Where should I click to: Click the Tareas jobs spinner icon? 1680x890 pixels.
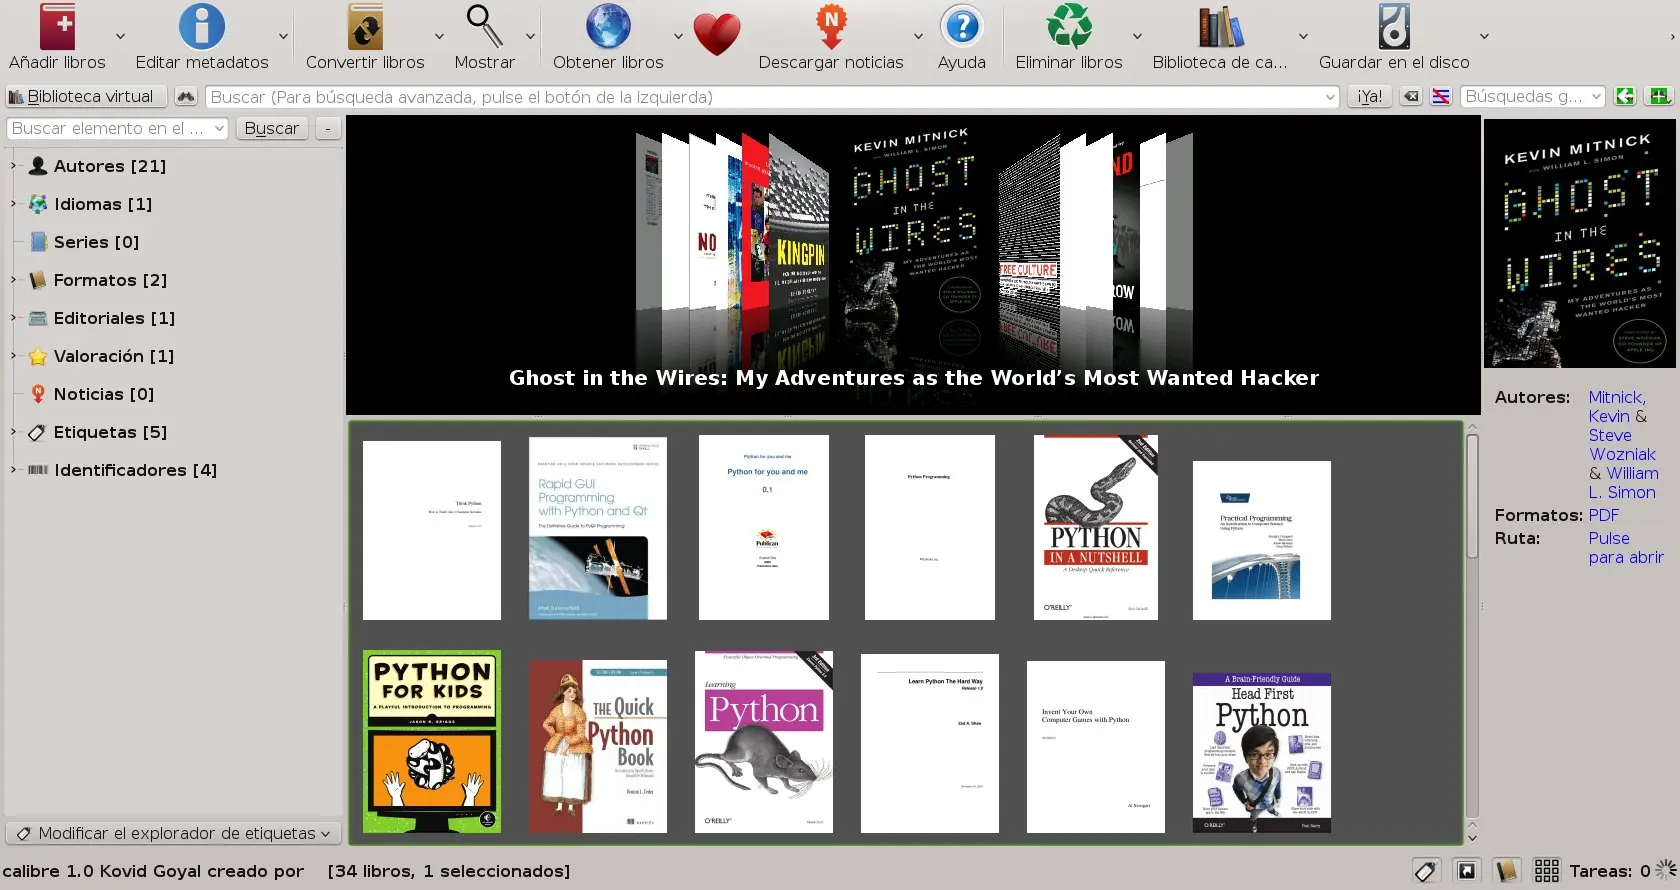(1666, 870)
